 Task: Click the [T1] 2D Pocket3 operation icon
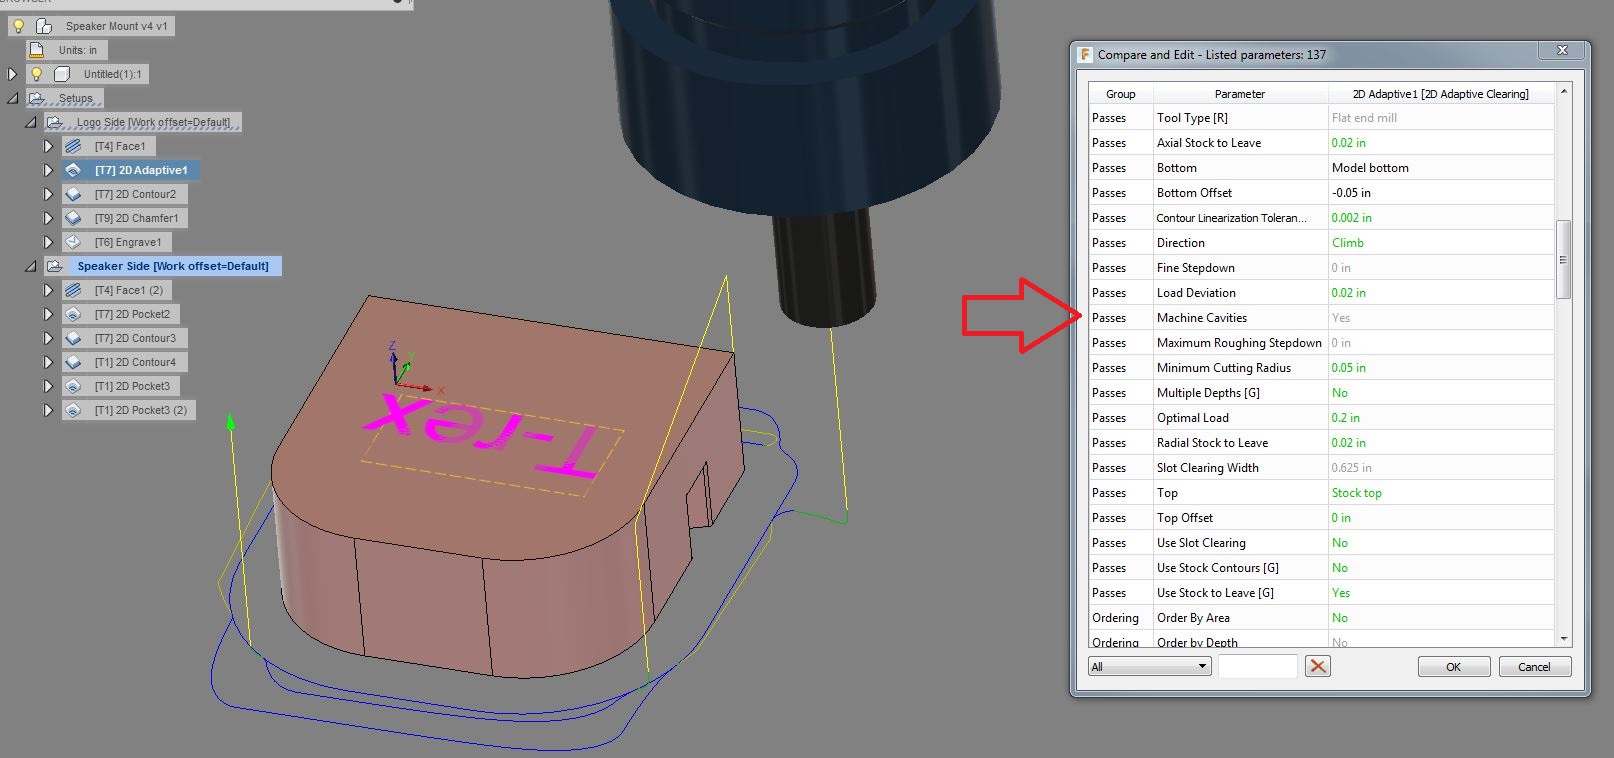click(73, 386)
